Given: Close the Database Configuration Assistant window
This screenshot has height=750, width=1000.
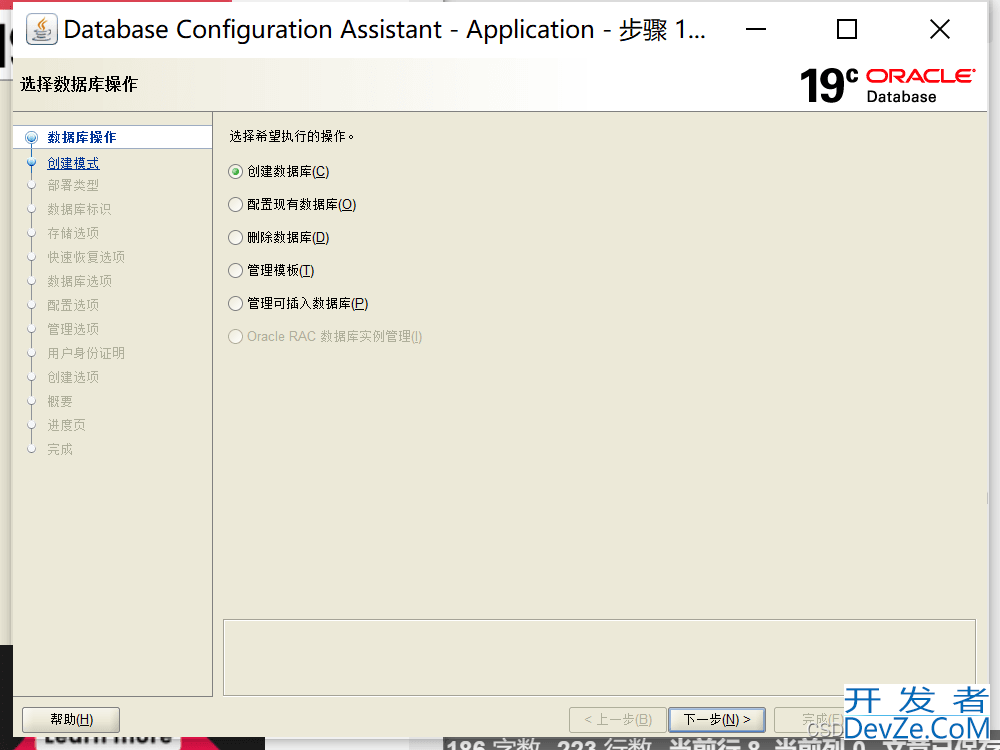Looking at the screenshot, I should pos(939,29).
